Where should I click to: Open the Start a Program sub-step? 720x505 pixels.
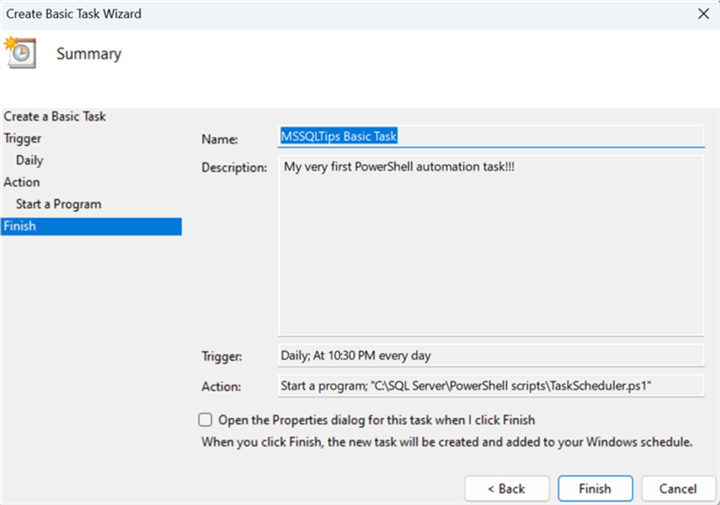[x=59, y=204]
